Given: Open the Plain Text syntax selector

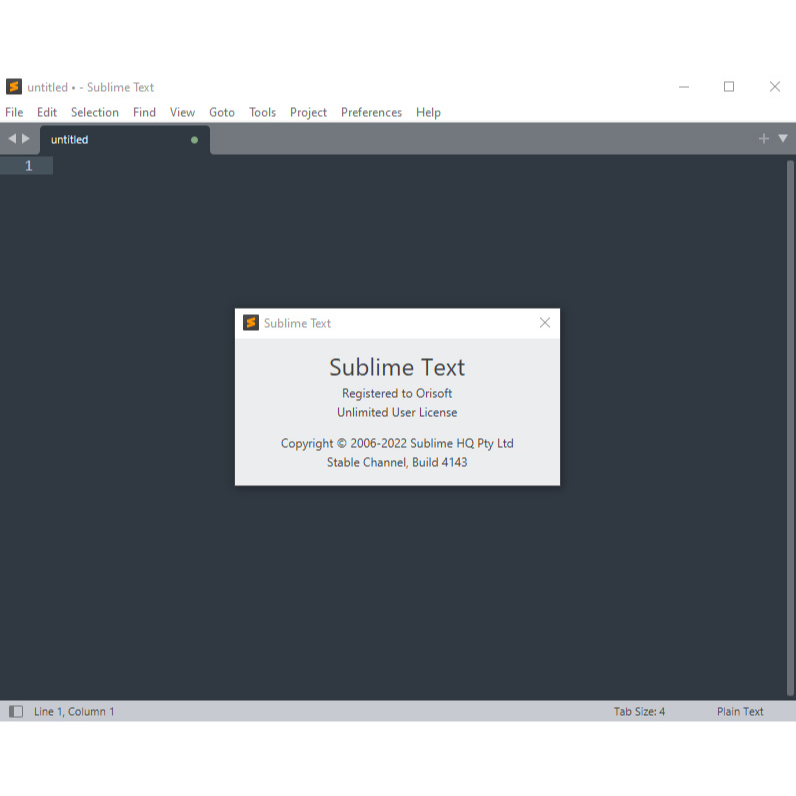Looking at the screenshot, I should (x=739, y=711).
